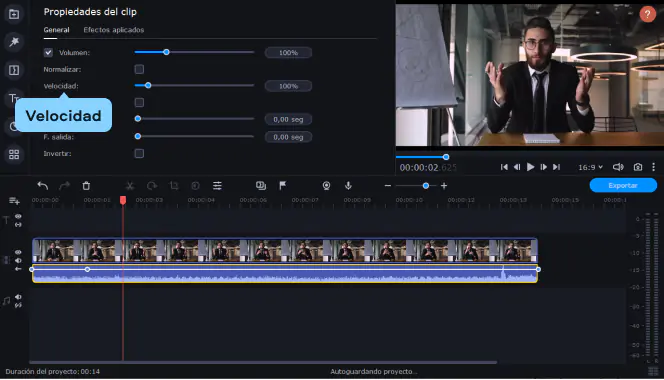Screen dimensions: 664x380
Task: Split clip with the scissors tool
Action: tap(130, 186)
